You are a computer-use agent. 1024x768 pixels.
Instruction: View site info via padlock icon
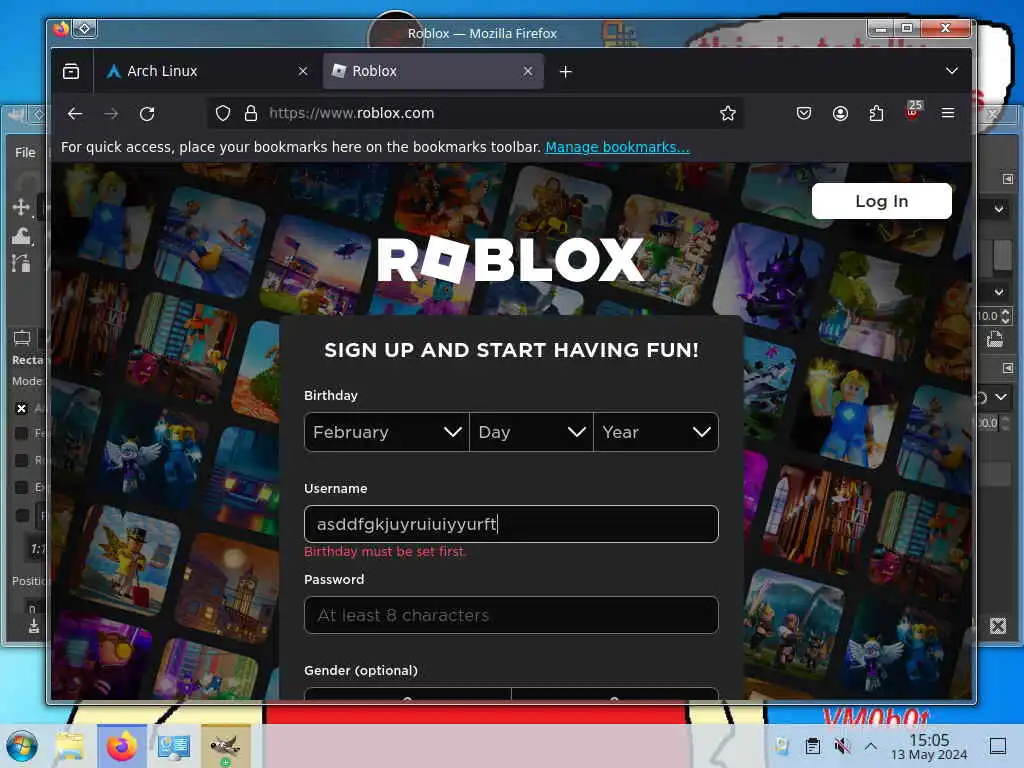point(251,114)
